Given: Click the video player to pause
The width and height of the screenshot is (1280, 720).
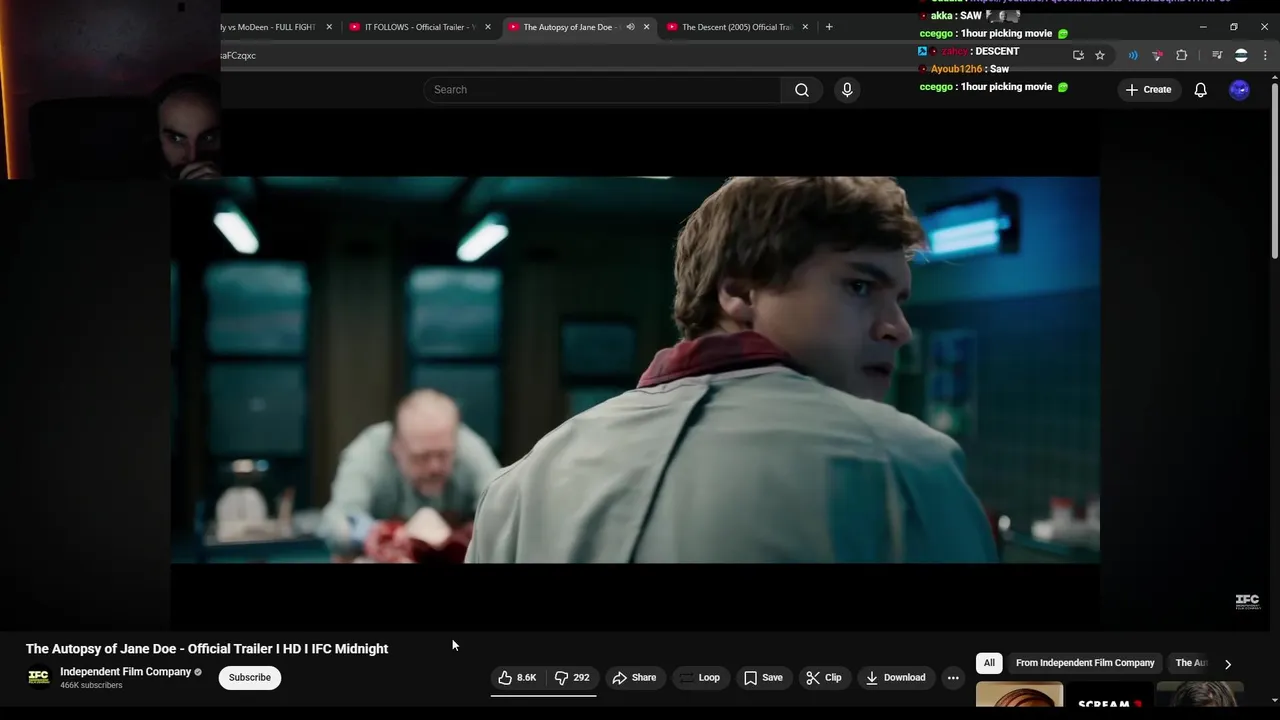Looking at the screenshot, I should click(x=635, y=370).
